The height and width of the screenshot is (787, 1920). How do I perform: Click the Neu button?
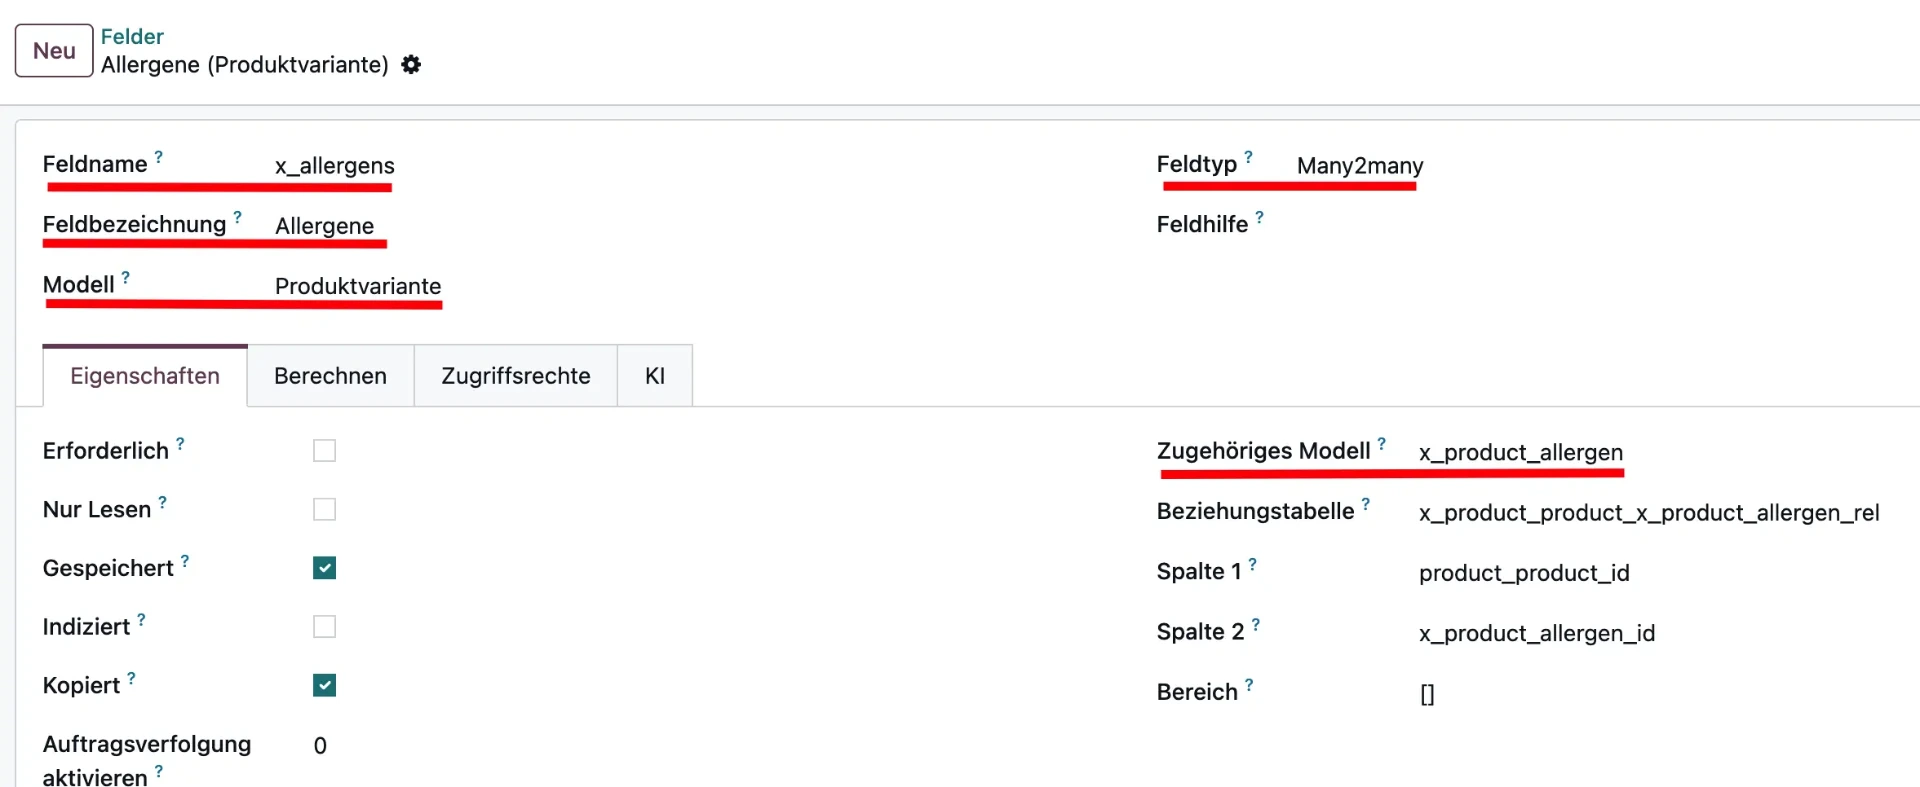click(53, 50)
